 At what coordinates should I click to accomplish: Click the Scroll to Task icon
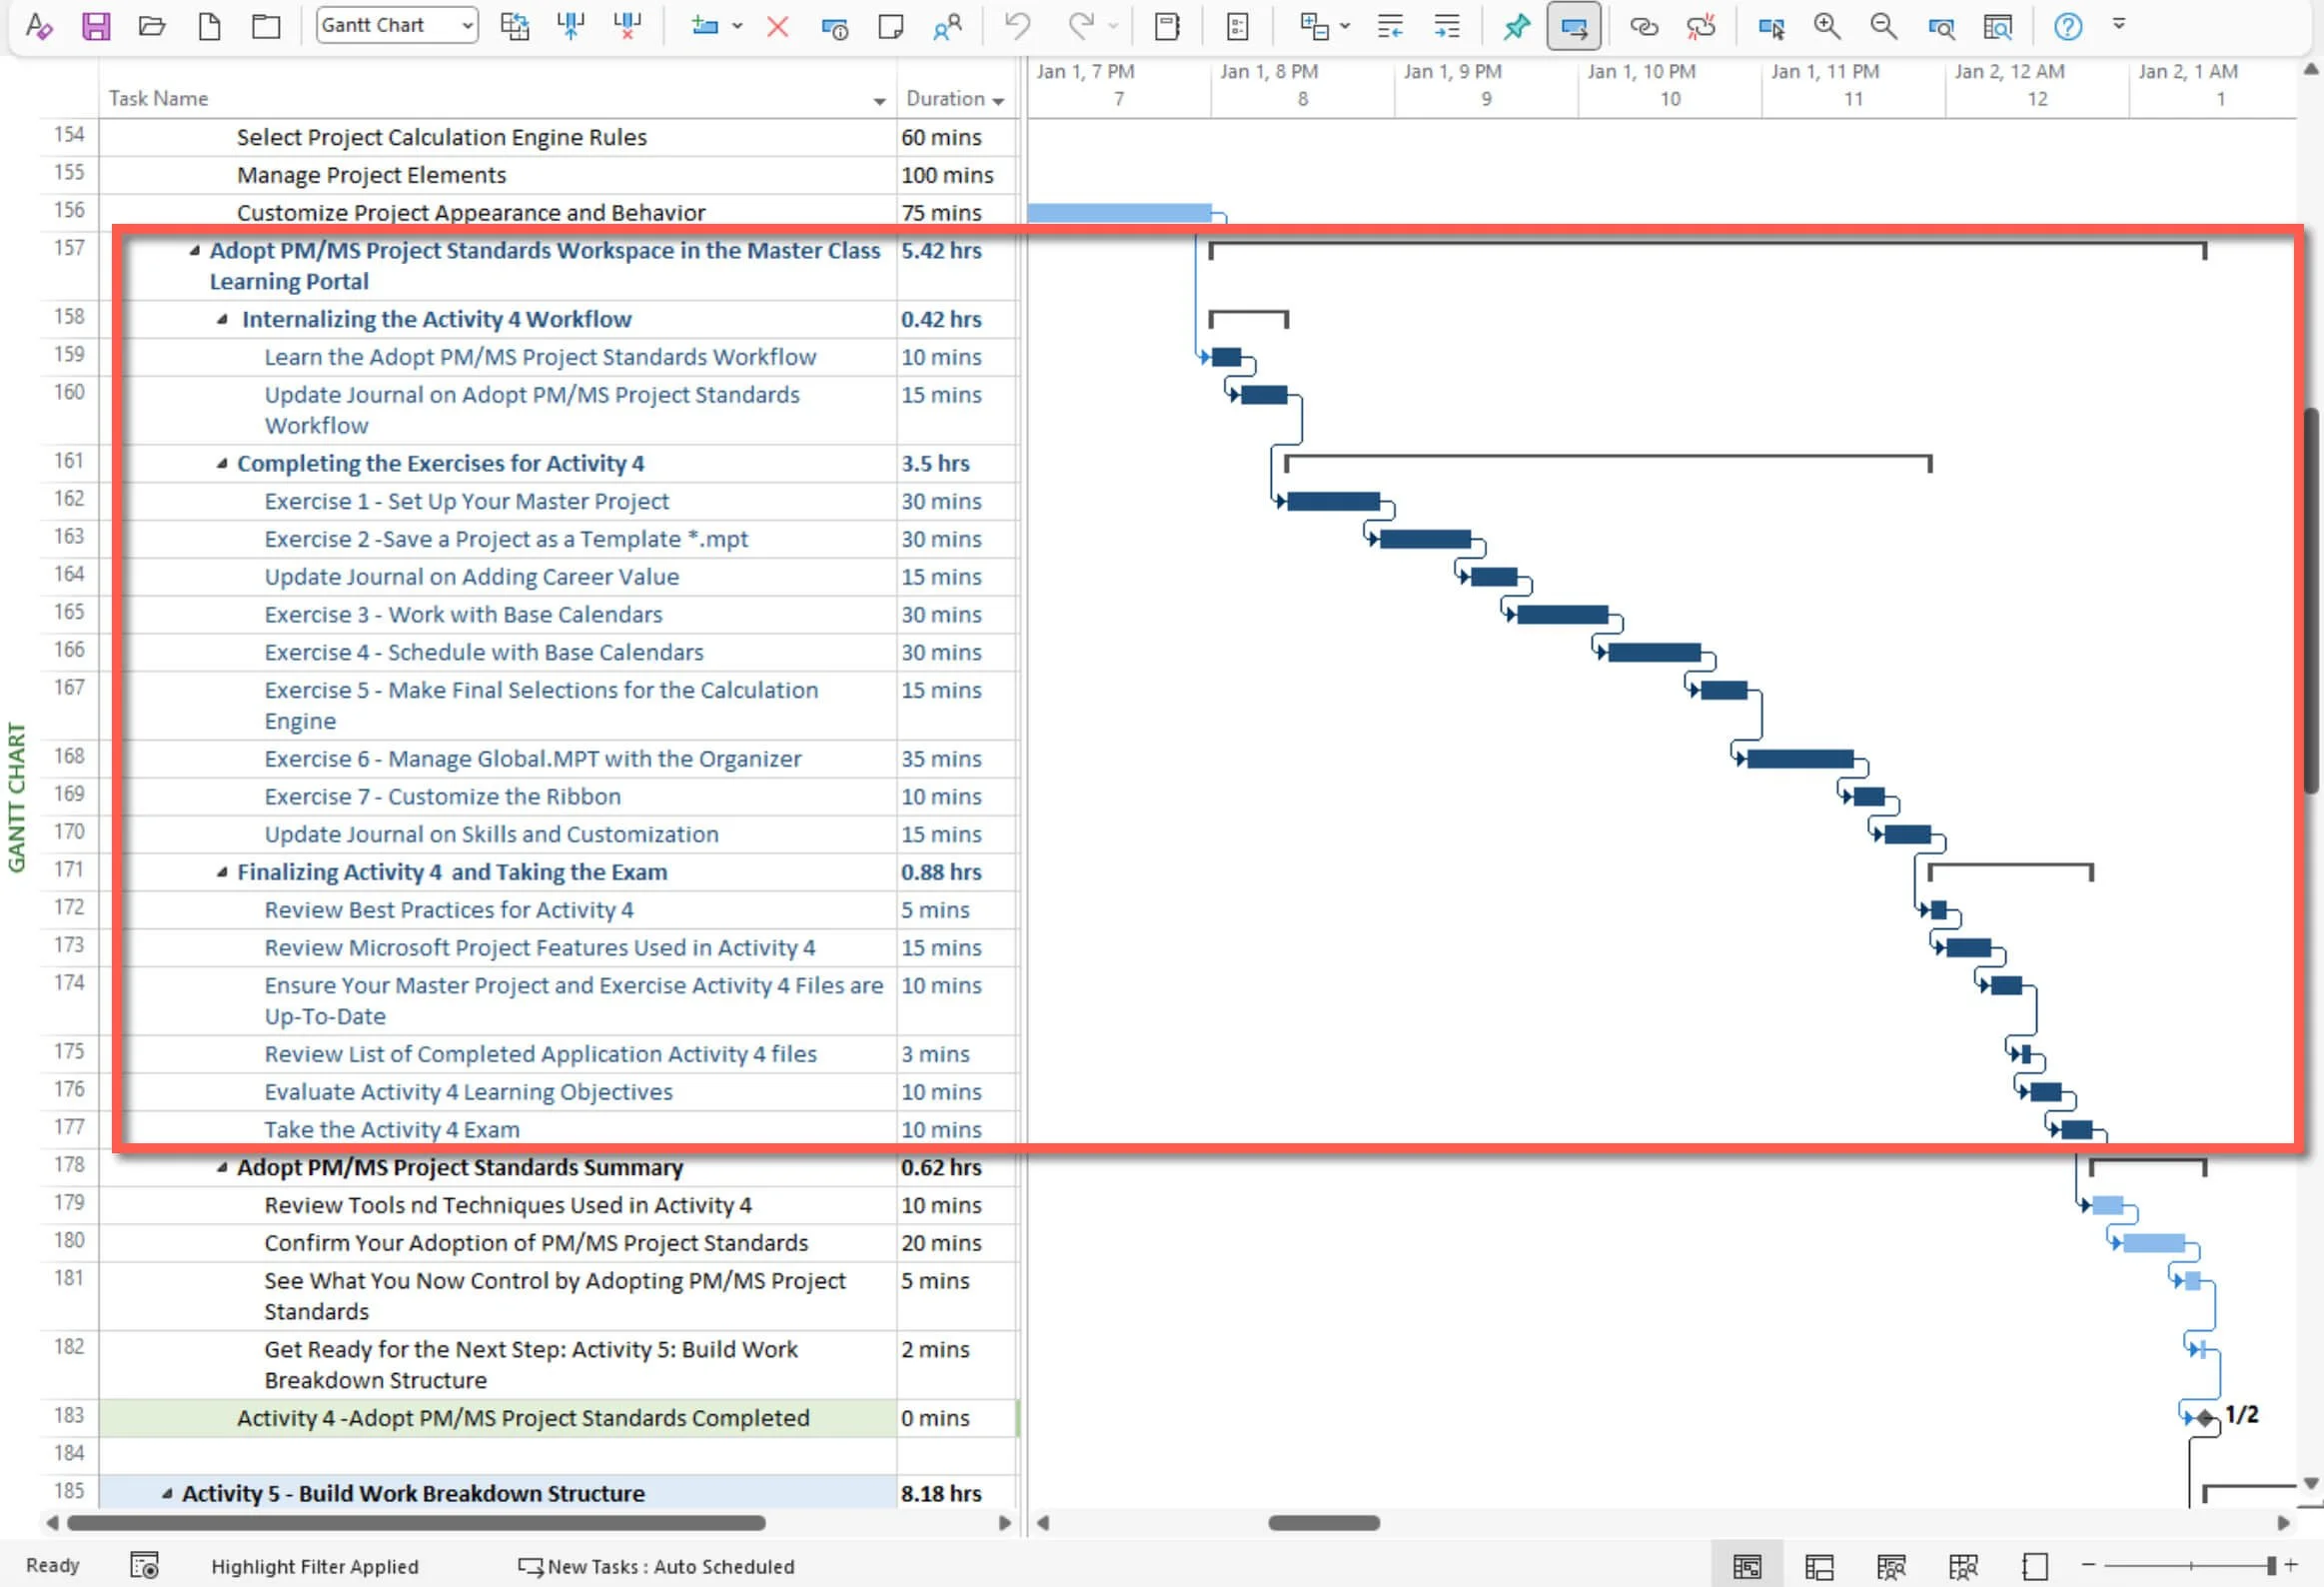1771,27
